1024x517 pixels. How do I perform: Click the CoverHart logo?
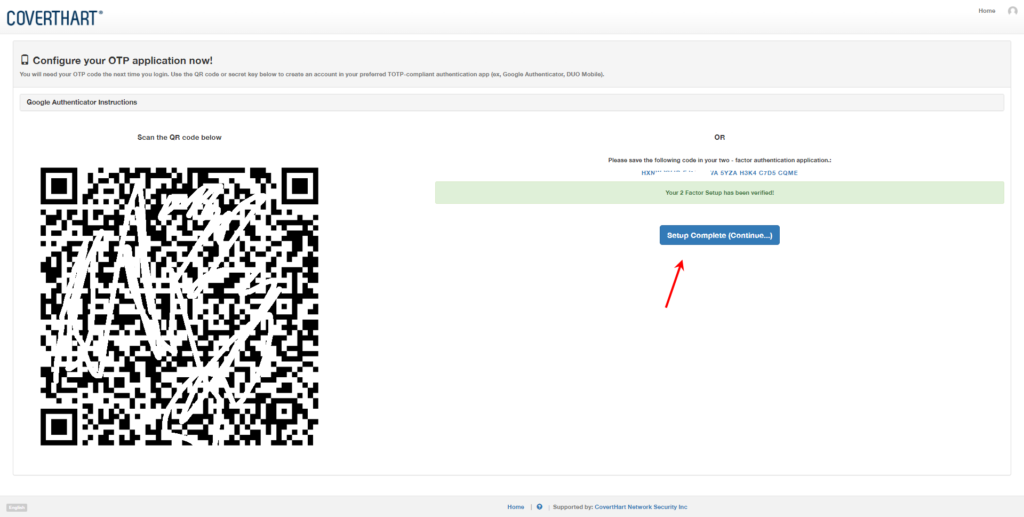(55, 18)
